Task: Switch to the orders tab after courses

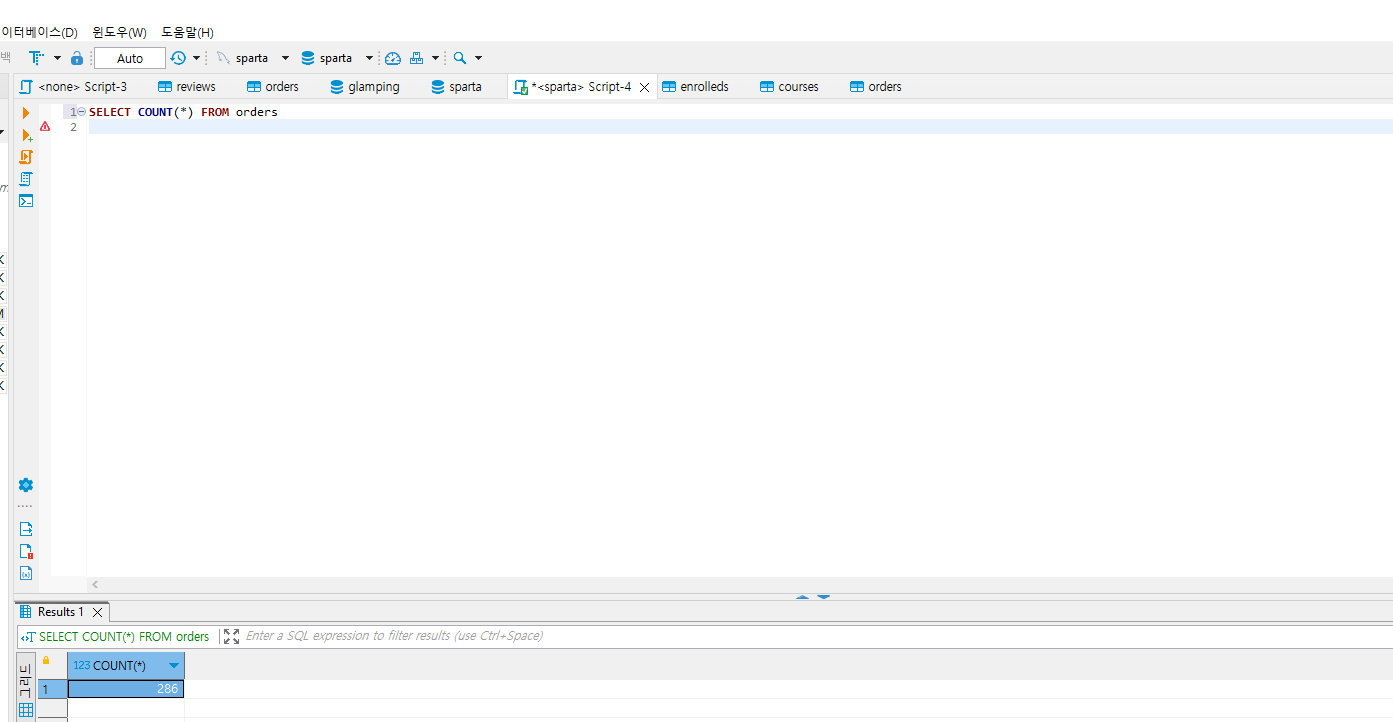Action: tap(876, 87)
